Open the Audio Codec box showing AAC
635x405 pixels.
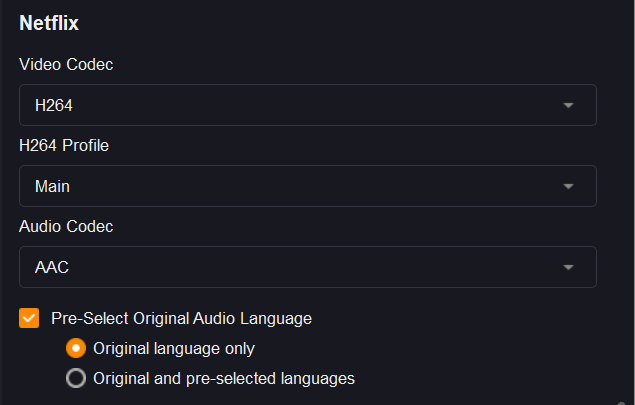(x=300, y=267)
